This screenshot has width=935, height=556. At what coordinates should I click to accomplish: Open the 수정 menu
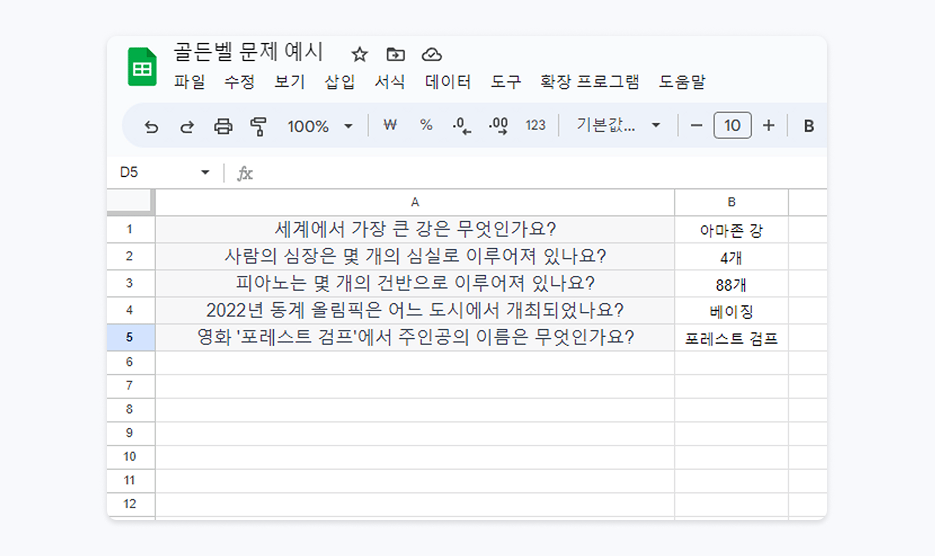tap(240, 82)
